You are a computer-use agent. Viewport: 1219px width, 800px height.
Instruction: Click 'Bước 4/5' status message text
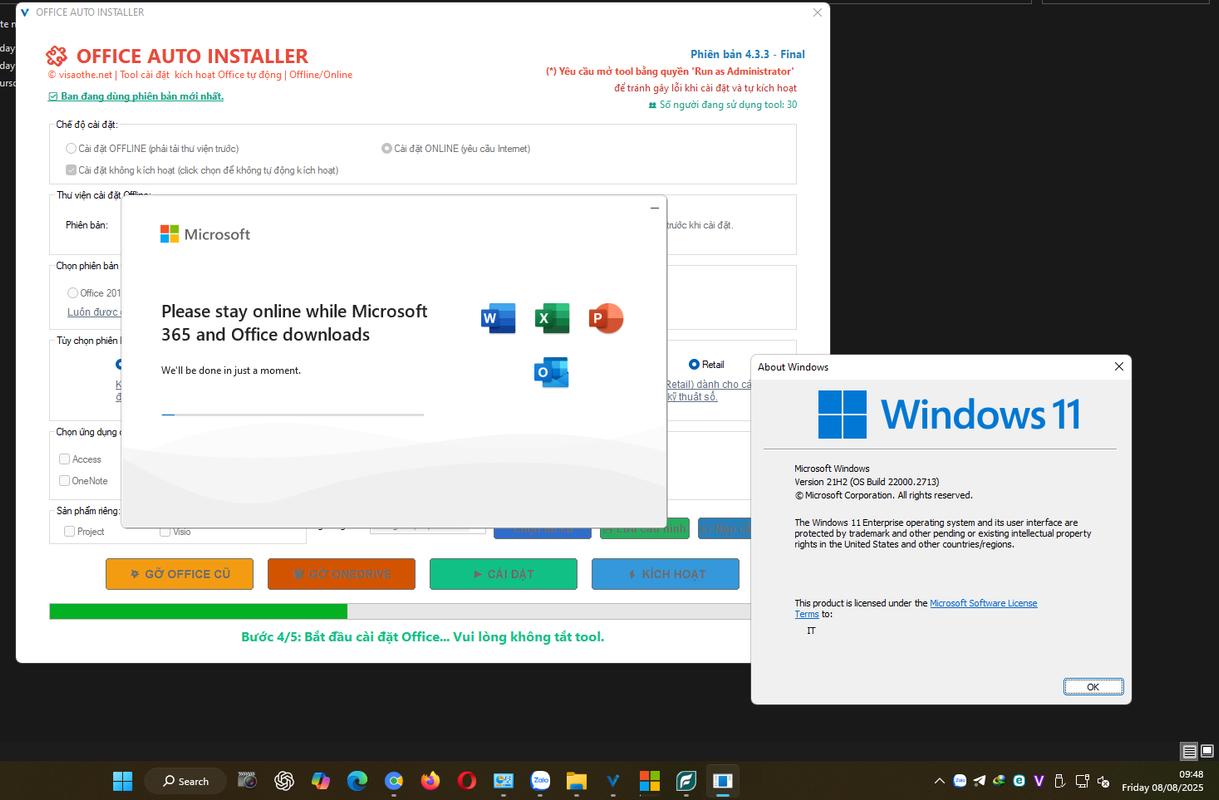422,637
